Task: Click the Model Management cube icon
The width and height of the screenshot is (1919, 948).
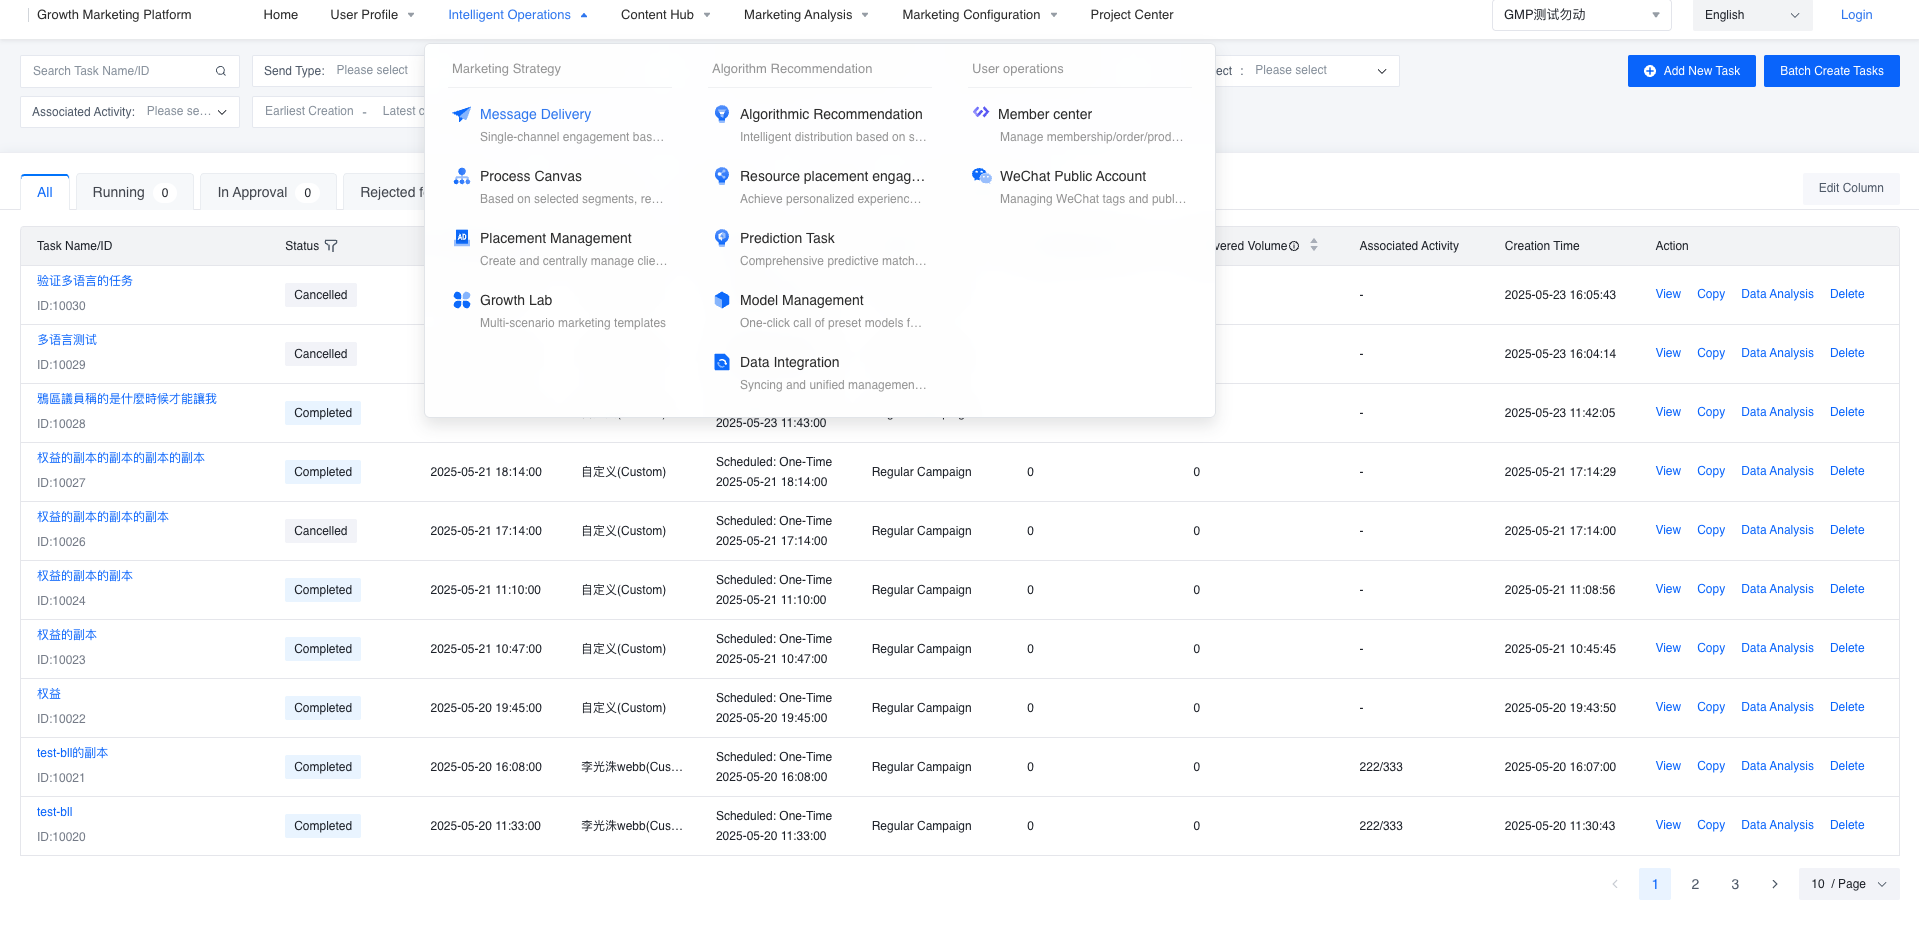Action: (x=721, y=300)
